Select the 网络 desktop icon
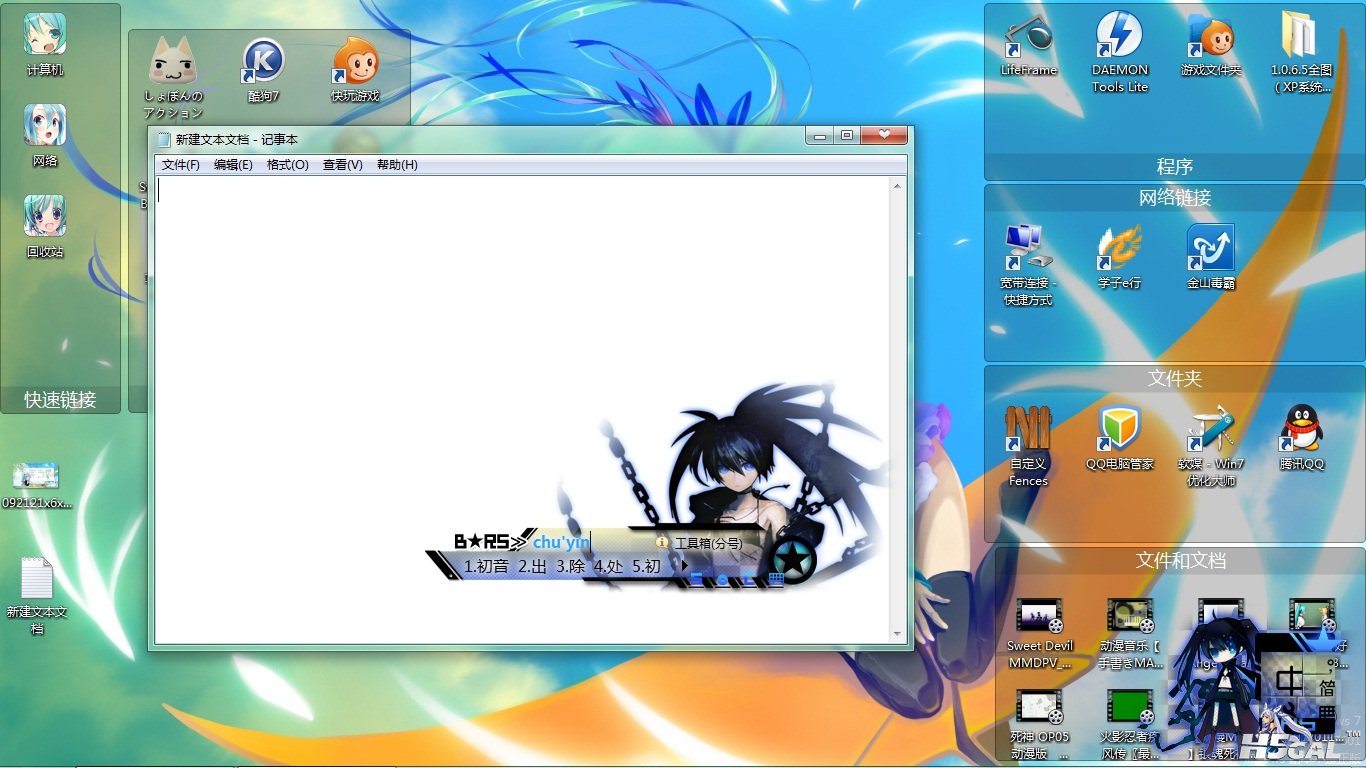This screenshot has width=1366, height=768. [45, 136]
